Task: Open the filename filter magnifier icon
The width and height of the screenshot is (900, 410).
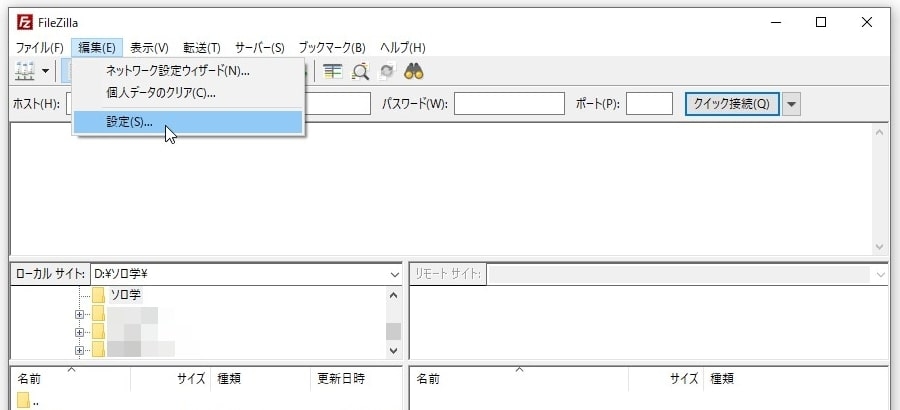Action: tap(360, 72)
